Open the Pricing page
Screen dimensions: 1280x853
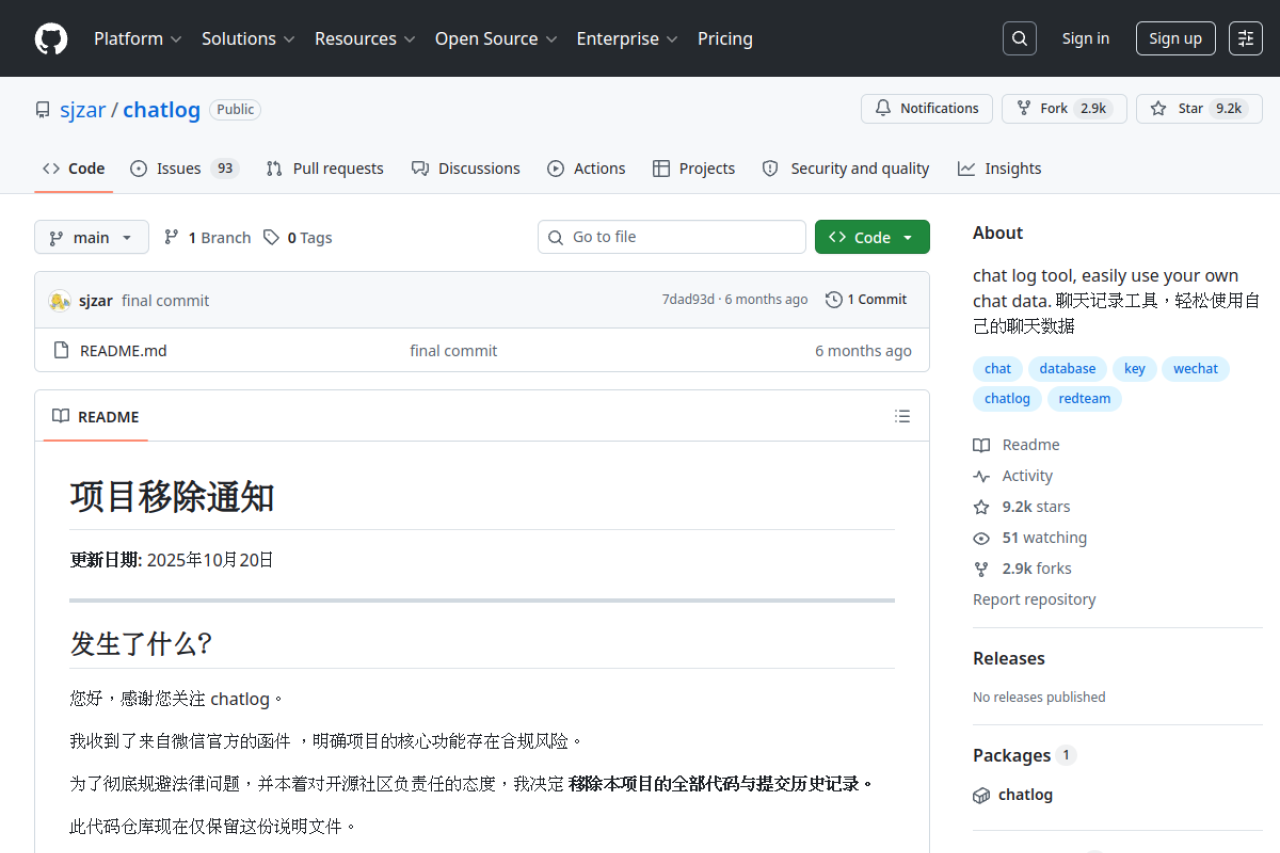click(x=725, y=39)
